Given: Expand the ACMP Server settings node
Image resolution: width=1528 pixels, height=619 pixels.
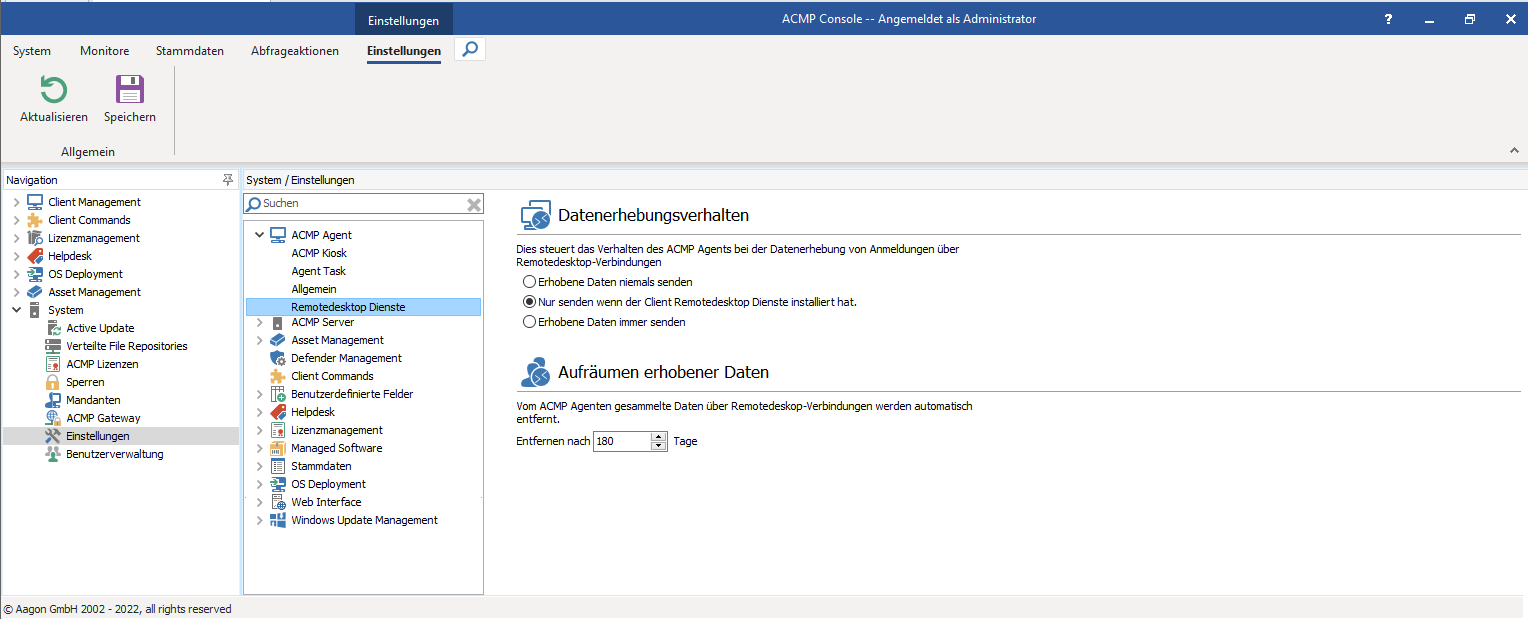Looking at the screenshot, I should tap(260, 322).
